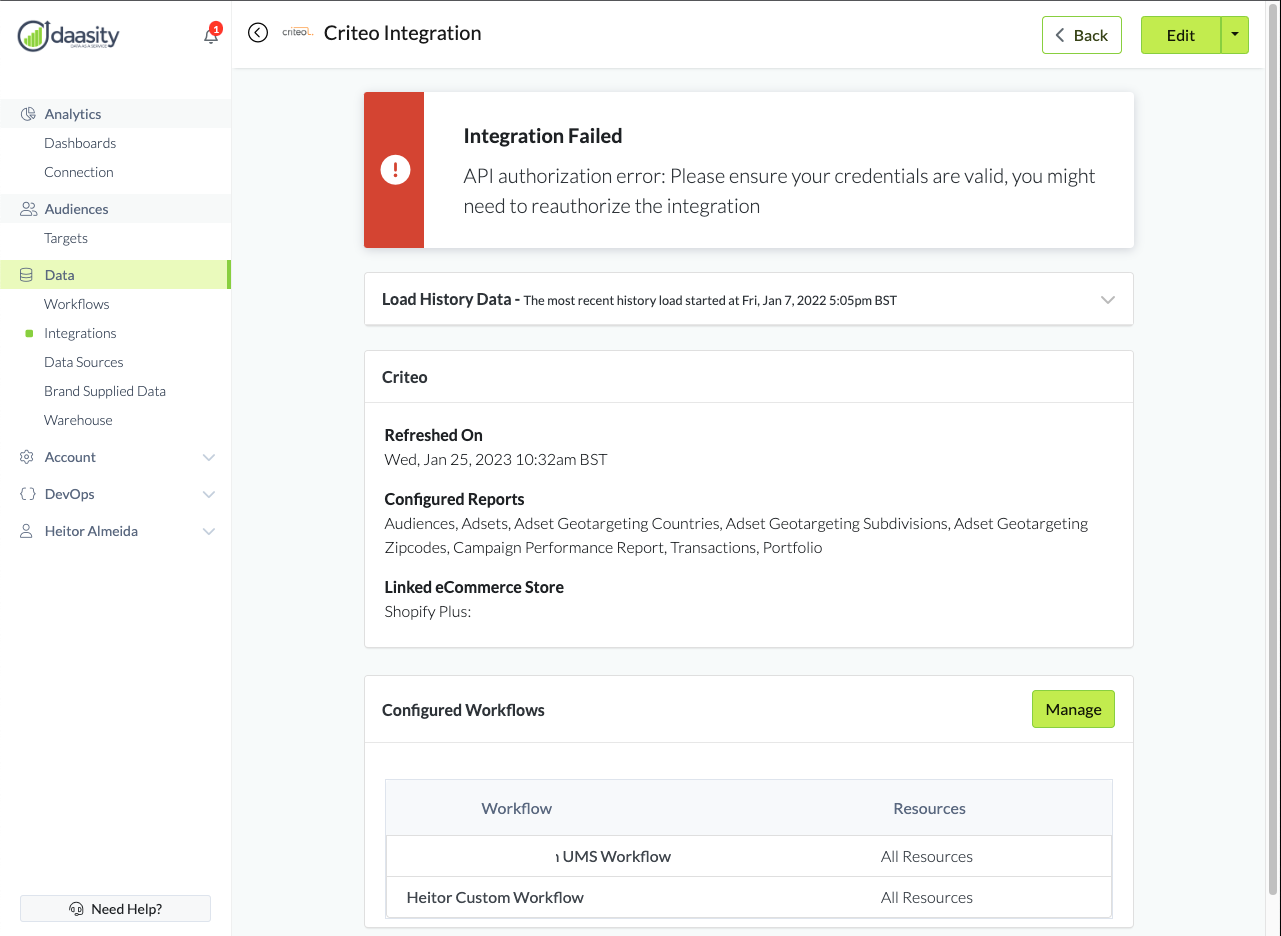Open the Edit button dropdown arrow
This screenshot has width=1281, height=936.
[1235, 35]
